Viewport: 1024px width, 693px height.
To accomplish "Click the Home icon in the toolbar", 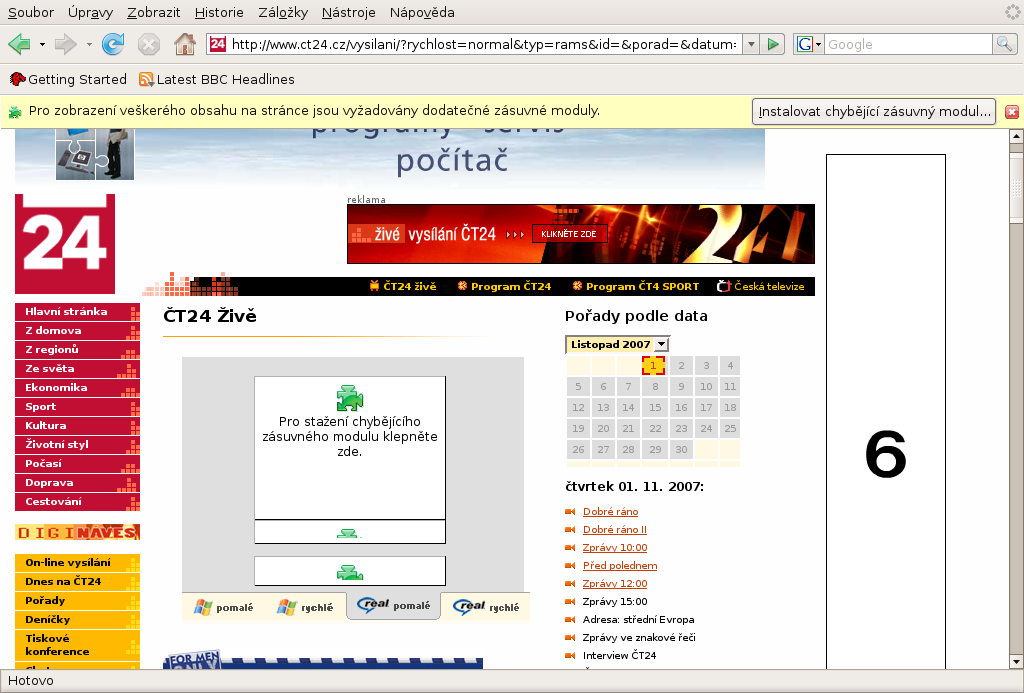I will point(184,44).
